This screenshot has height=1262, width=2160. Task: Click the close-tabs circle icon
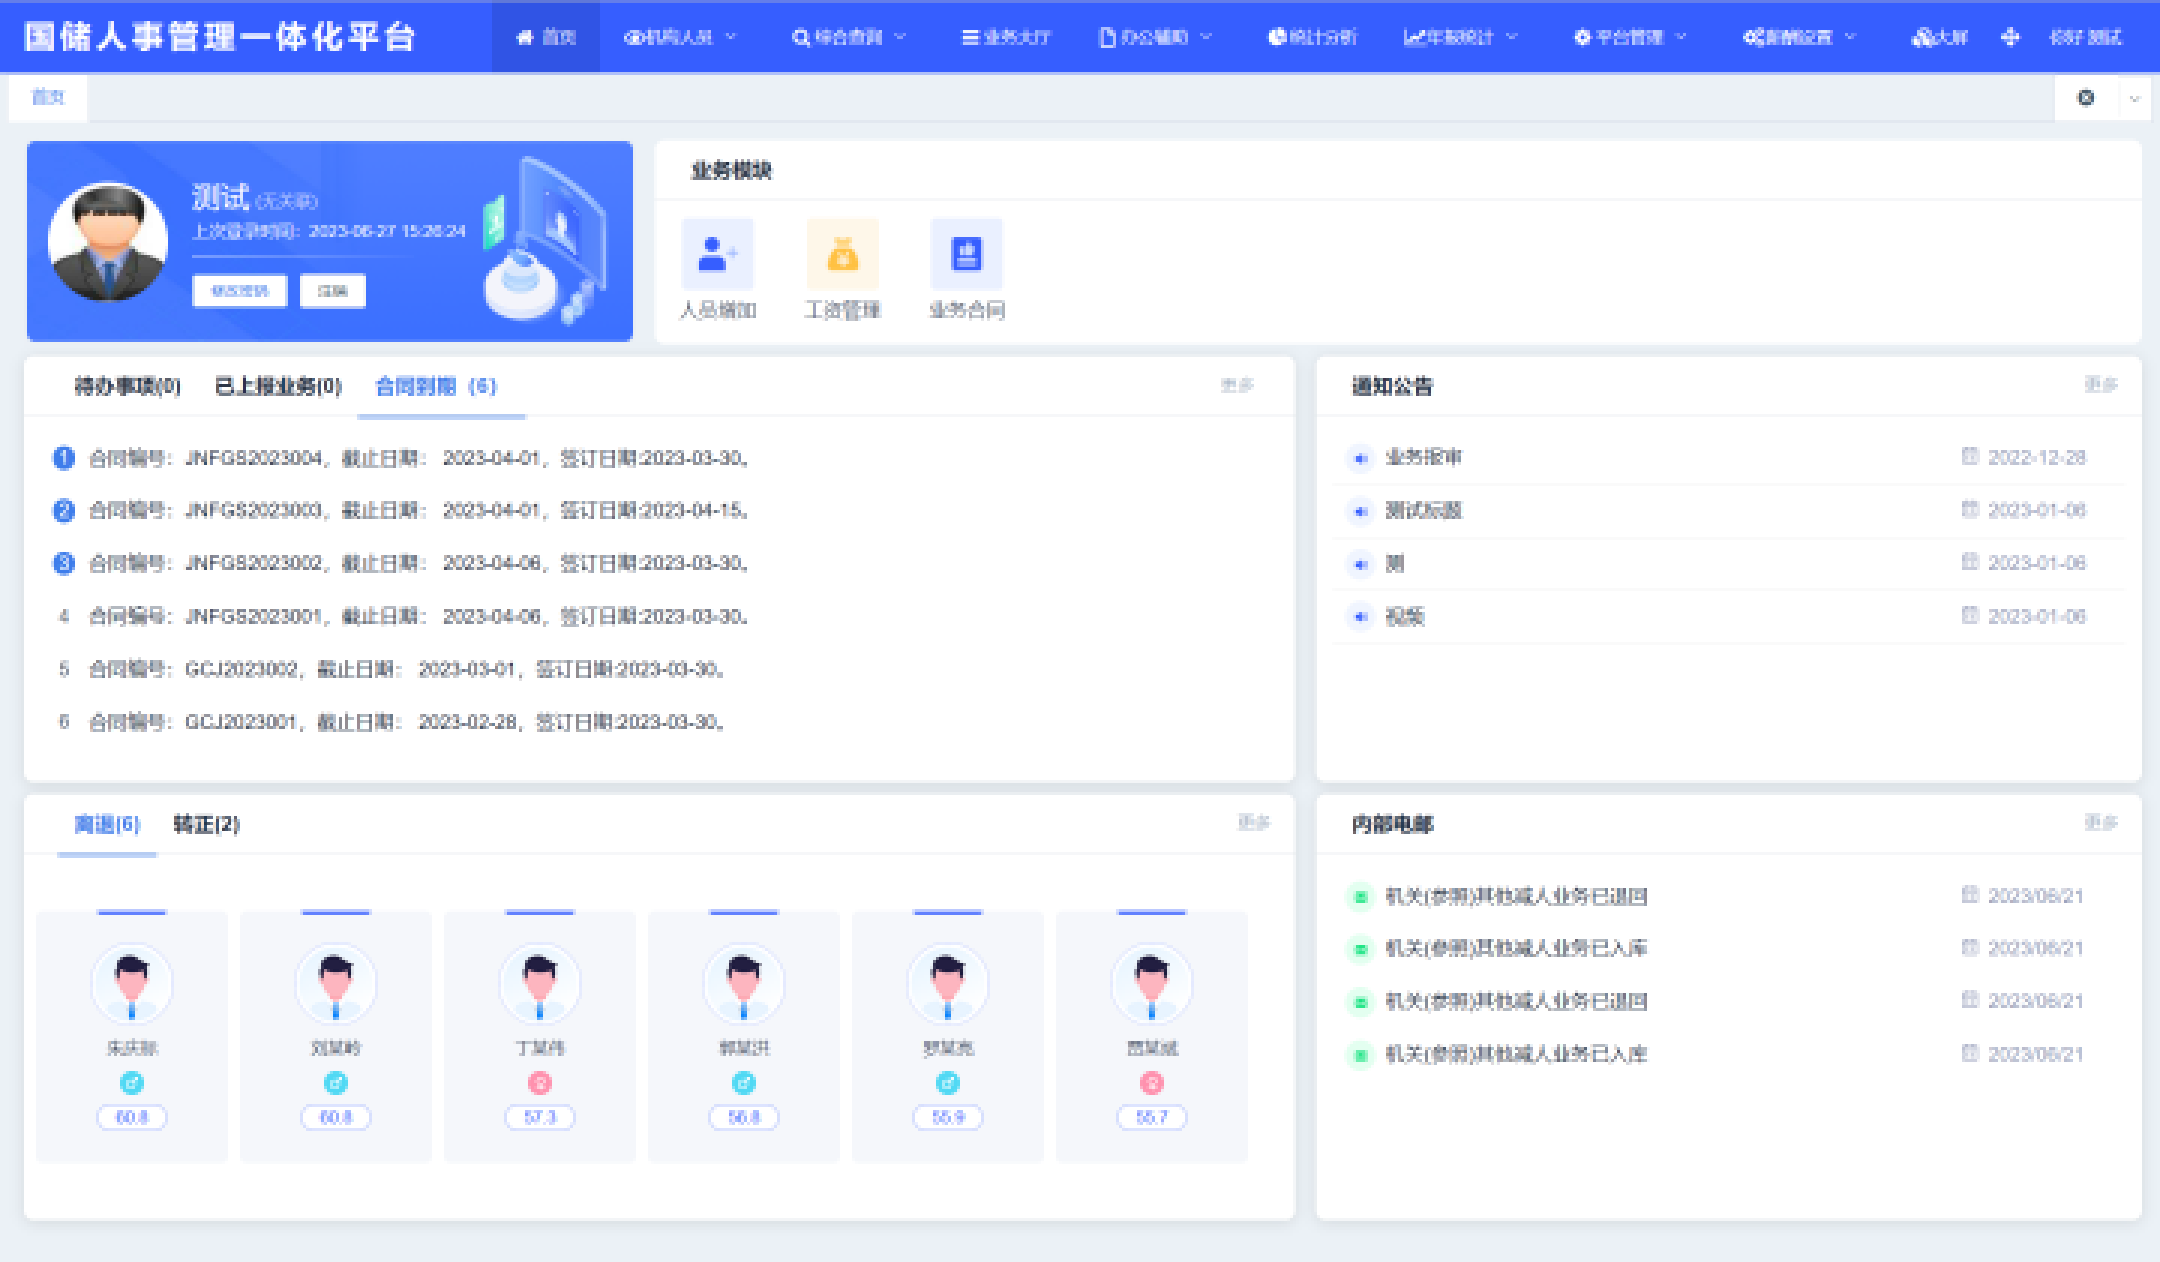coord(2086,98)
